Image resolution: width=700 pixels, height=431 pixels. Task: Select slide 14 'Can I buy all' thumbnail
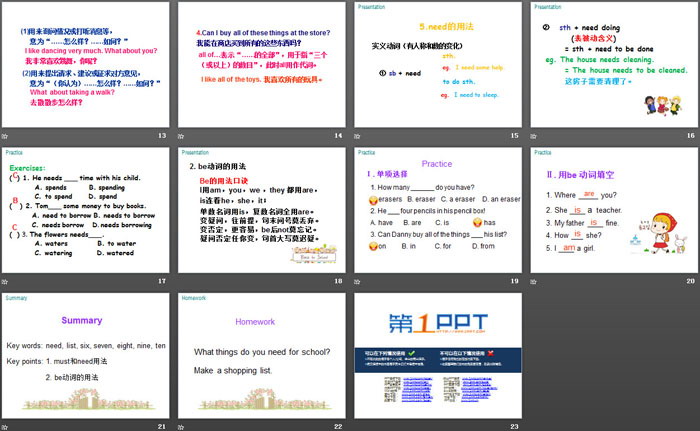[x=262, y=63]
